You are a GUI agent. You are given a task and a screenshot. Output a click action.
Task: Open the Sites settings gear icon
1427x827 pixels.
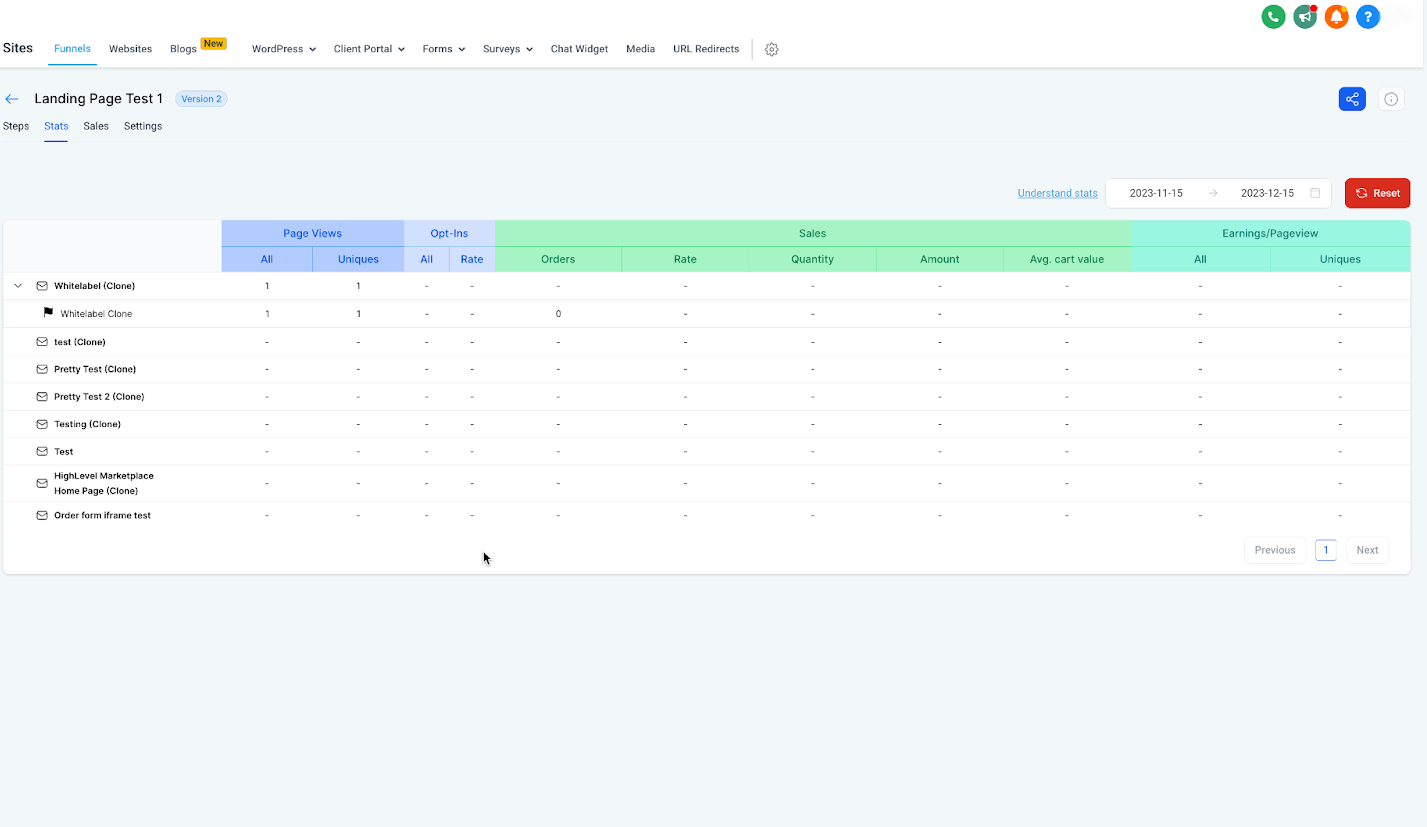(771, 49)
